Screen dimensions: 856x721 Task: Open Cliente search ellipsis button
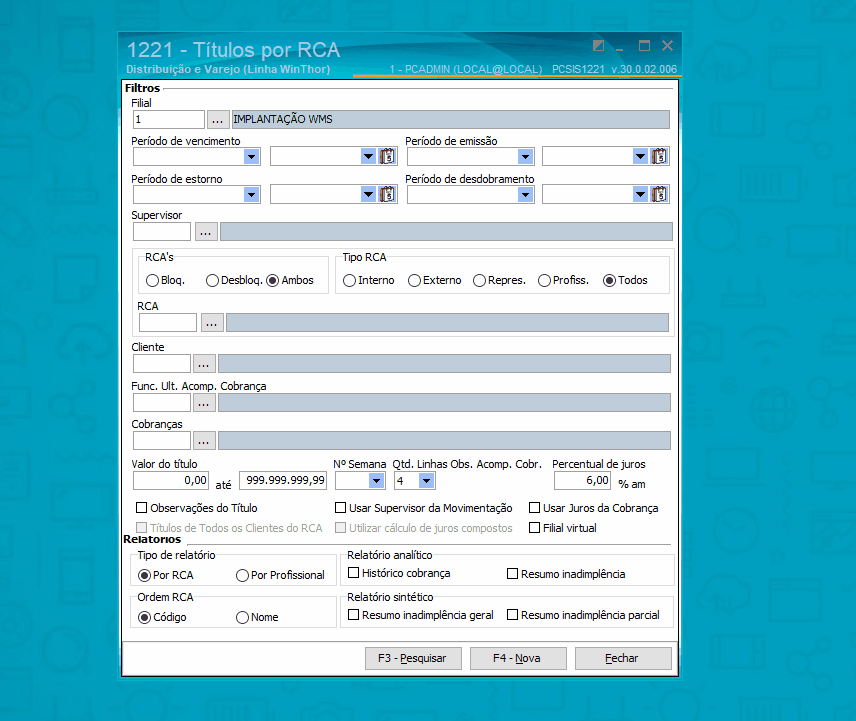pyautogui.click(x=204, y=364)
